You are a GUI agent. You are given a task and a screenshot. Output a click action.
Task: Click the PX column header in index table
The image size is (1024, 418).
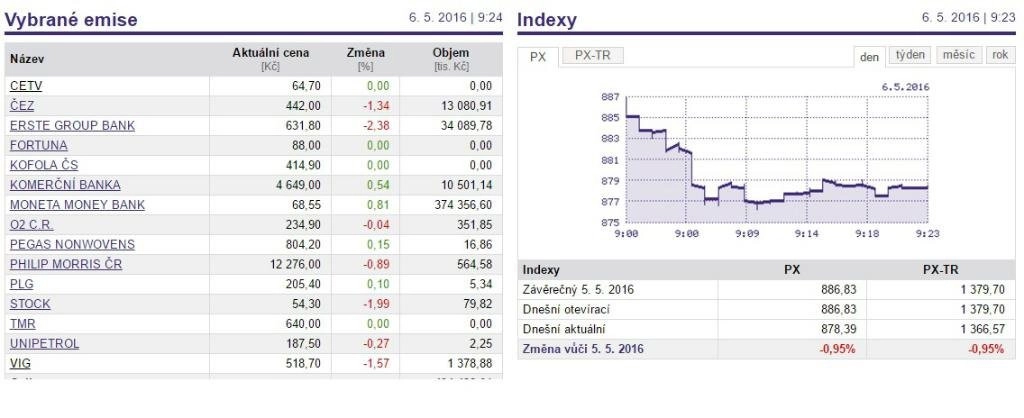click(792, 270)
